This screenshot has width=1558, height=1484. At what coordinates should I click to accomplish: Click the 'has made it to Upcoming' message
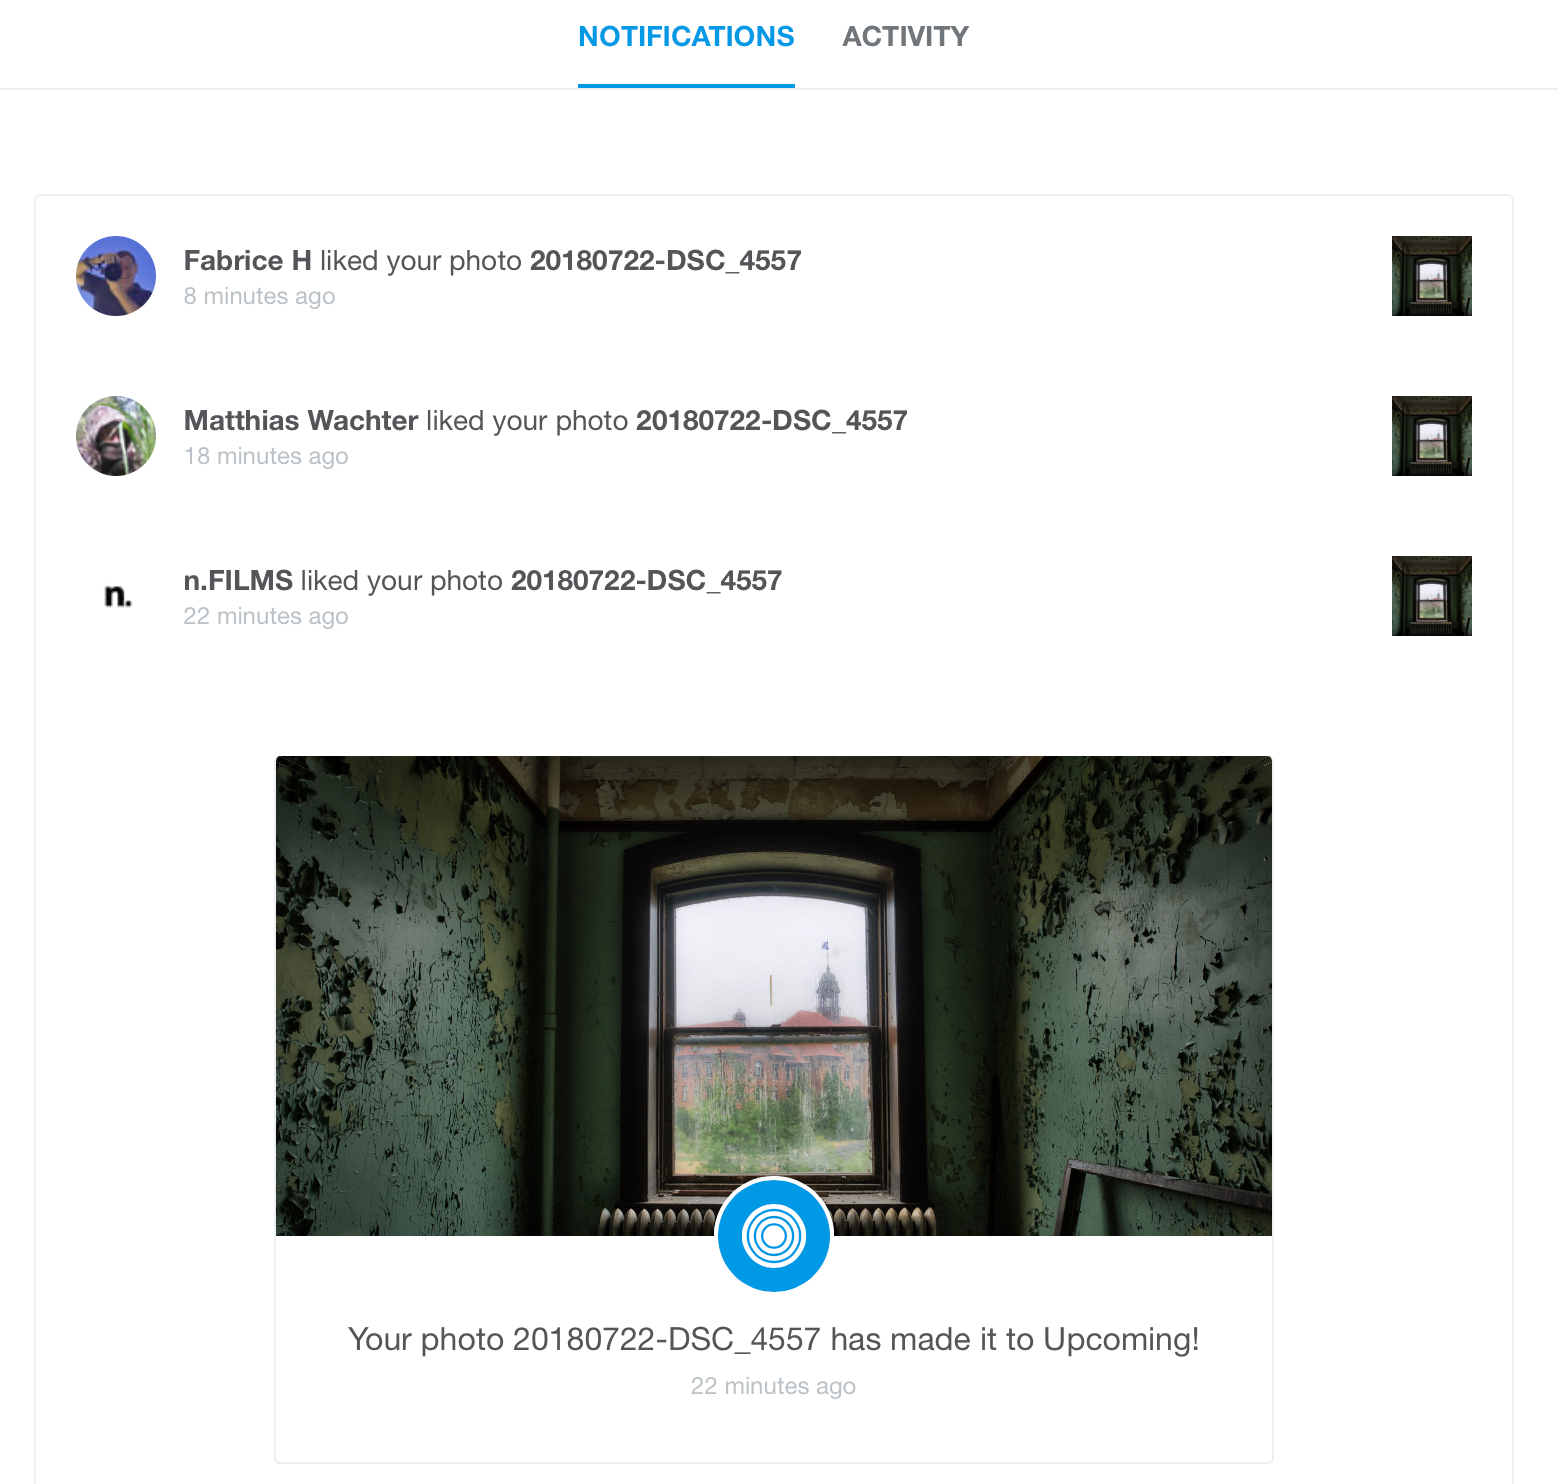tap(774, 1339)
